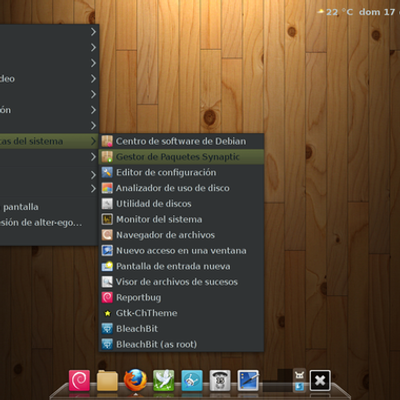Click the Editor de configuración wrench icon

(107, 173)
